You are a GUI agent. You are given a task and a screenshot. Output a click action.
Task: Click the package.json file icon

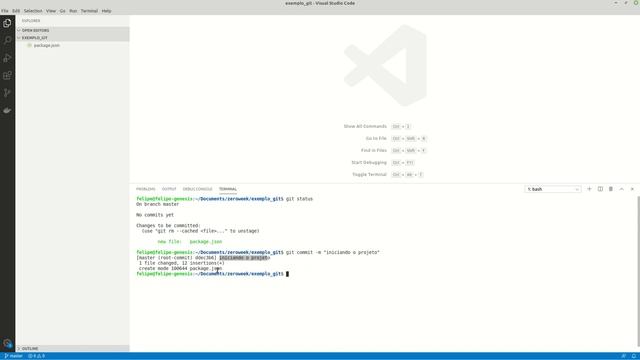pos(29,45)
